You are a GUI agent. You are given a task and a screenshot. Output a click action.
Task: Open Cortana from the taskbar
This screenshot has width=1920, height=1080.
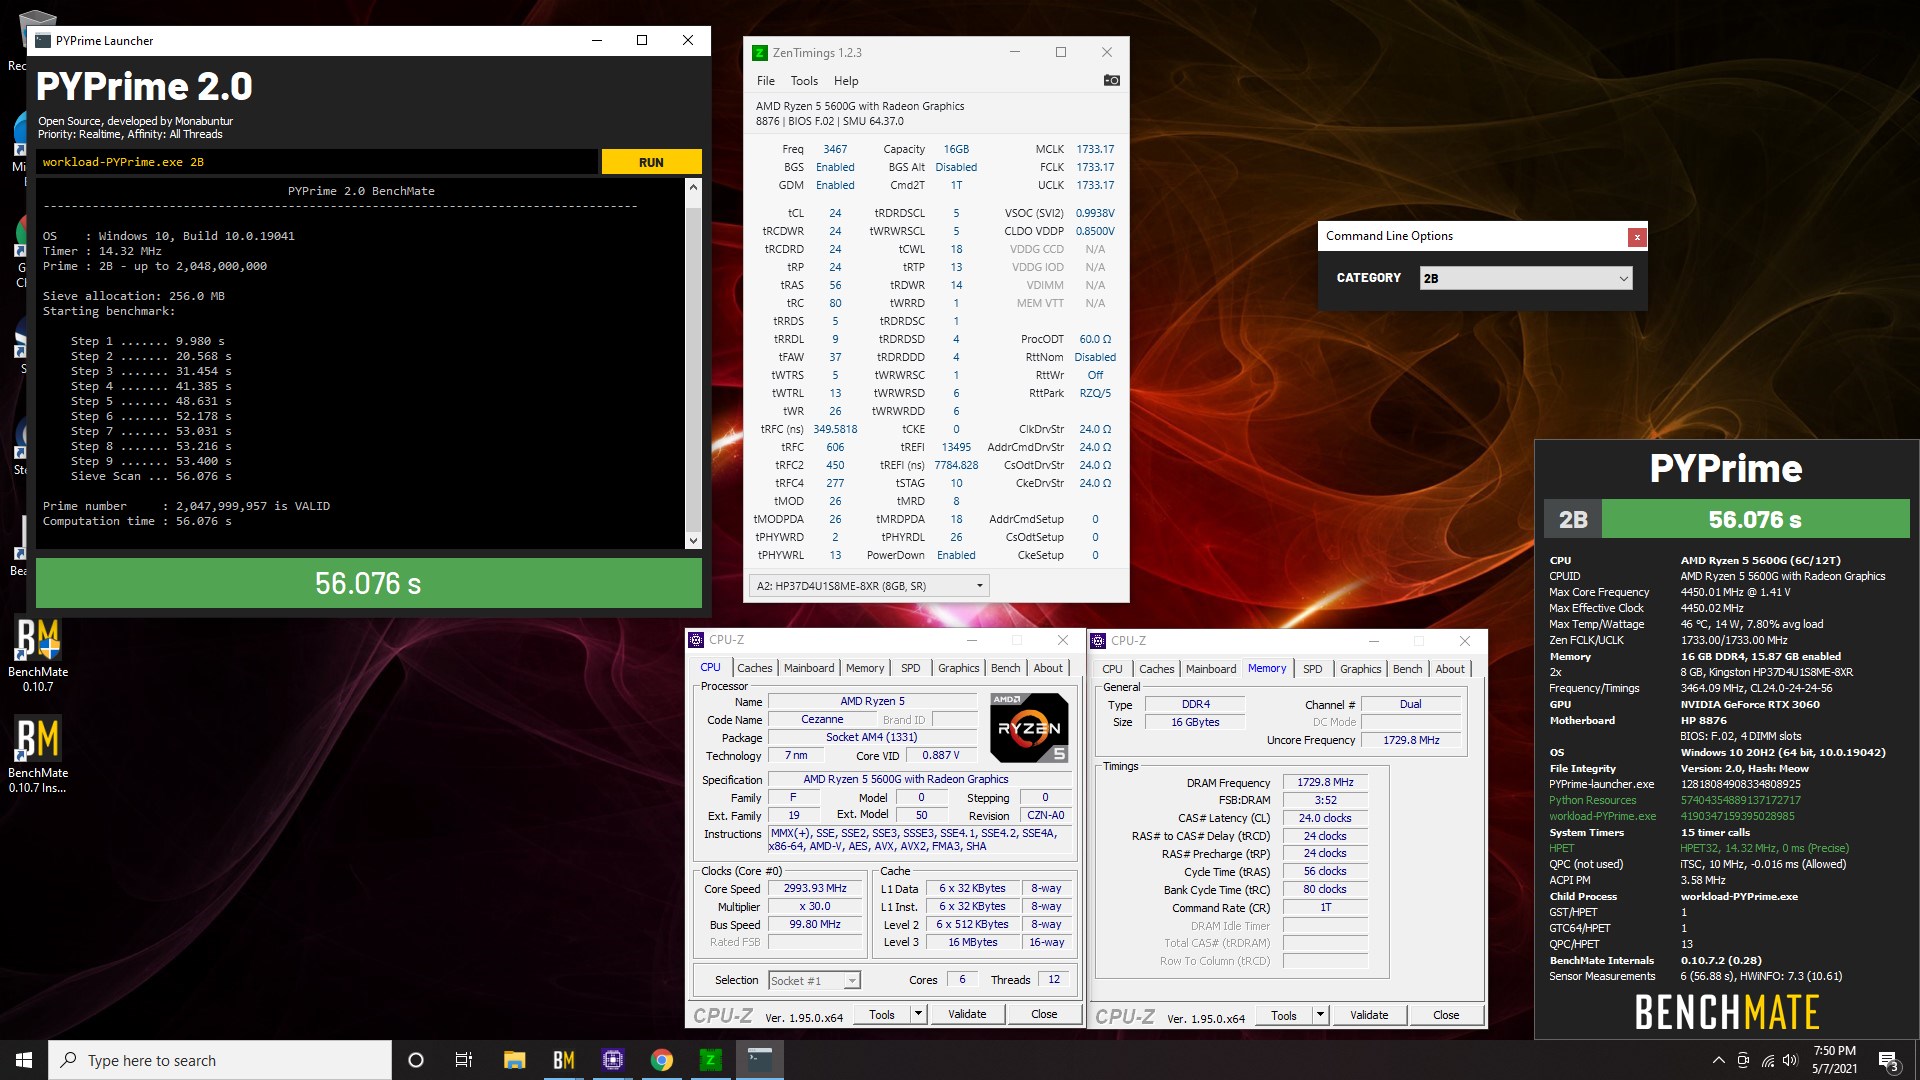point(416,1060)
